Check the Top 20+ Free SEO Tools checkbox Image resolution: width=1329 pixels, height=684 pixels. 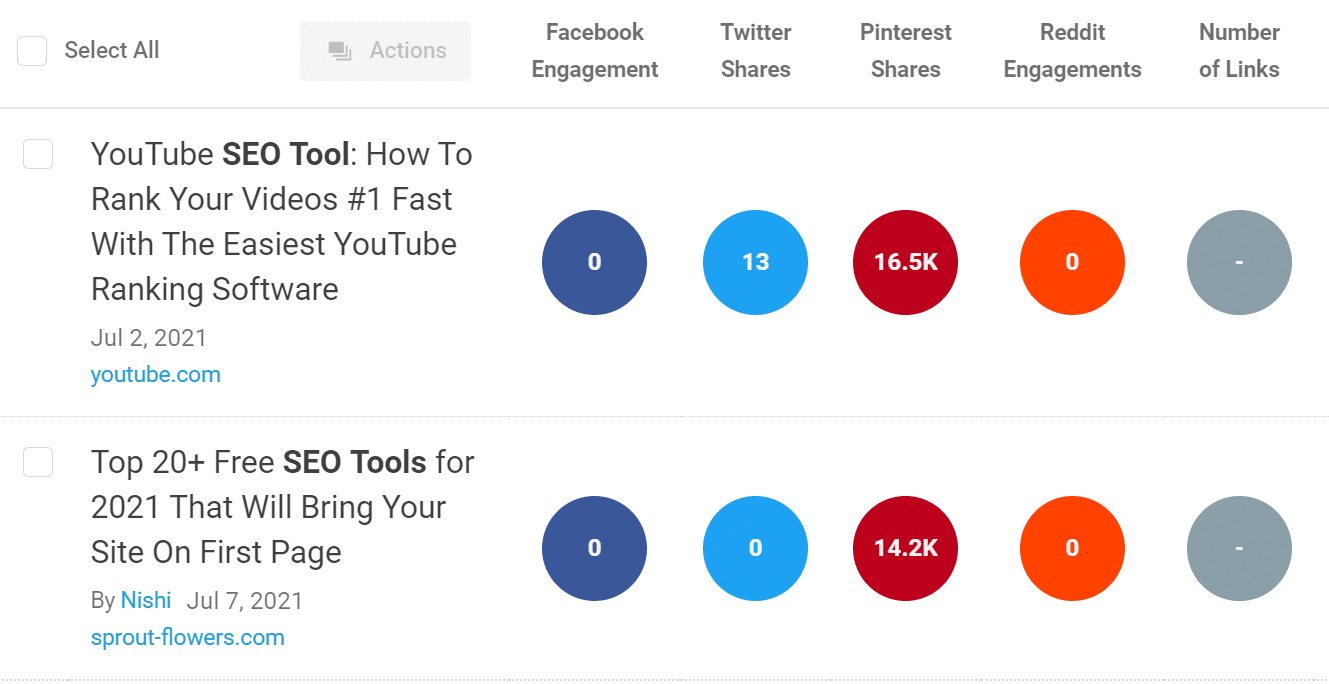(x=37, y=462)
